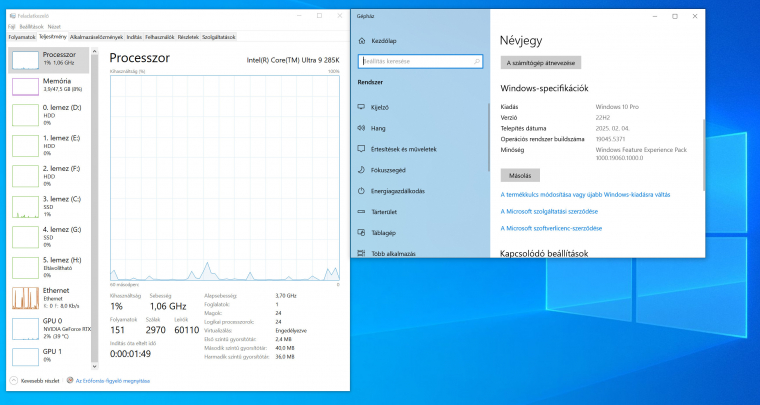This screenshot has width=760, height=405.
Task: Open A termékkulcs módosítása link
Action: tap(586, 195)
